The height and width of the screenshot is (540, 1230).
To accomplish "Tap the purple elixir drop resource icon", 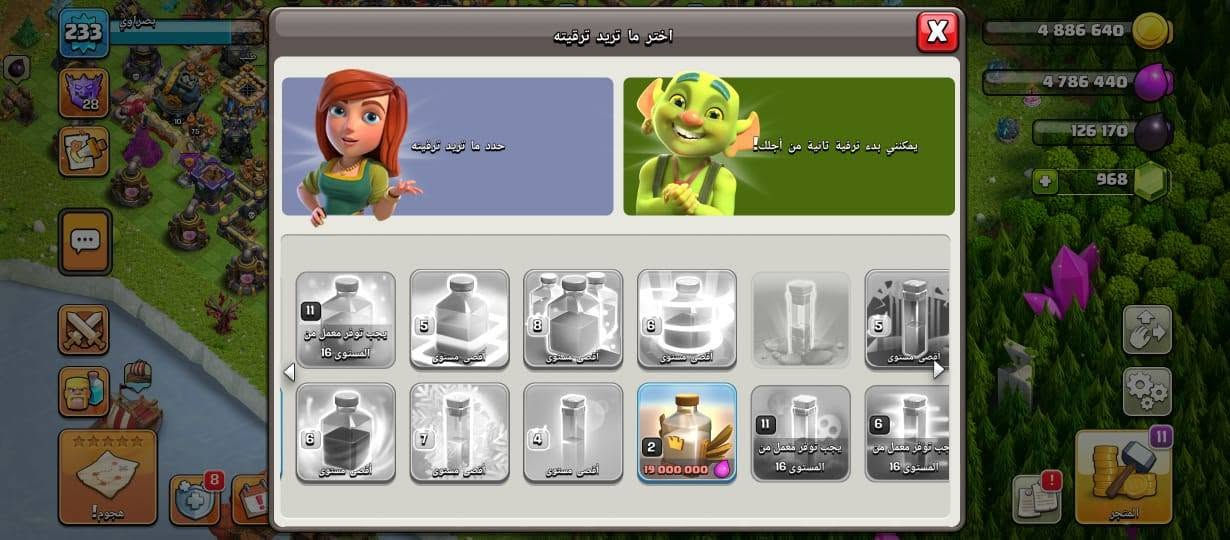I will click(1152, 82).
